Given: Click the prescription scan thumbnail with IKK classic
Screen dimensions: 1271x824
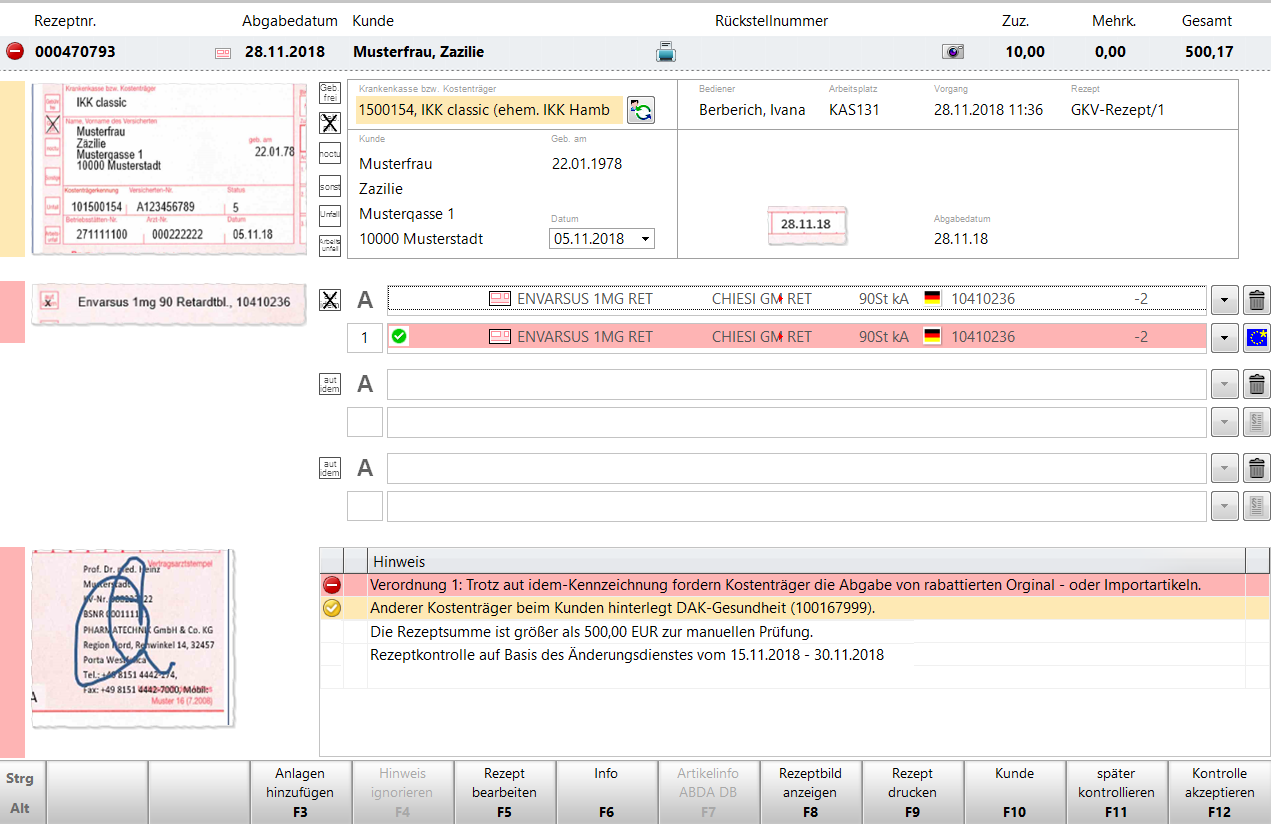Looking at the screenshot, I should (x=168, y=168).
